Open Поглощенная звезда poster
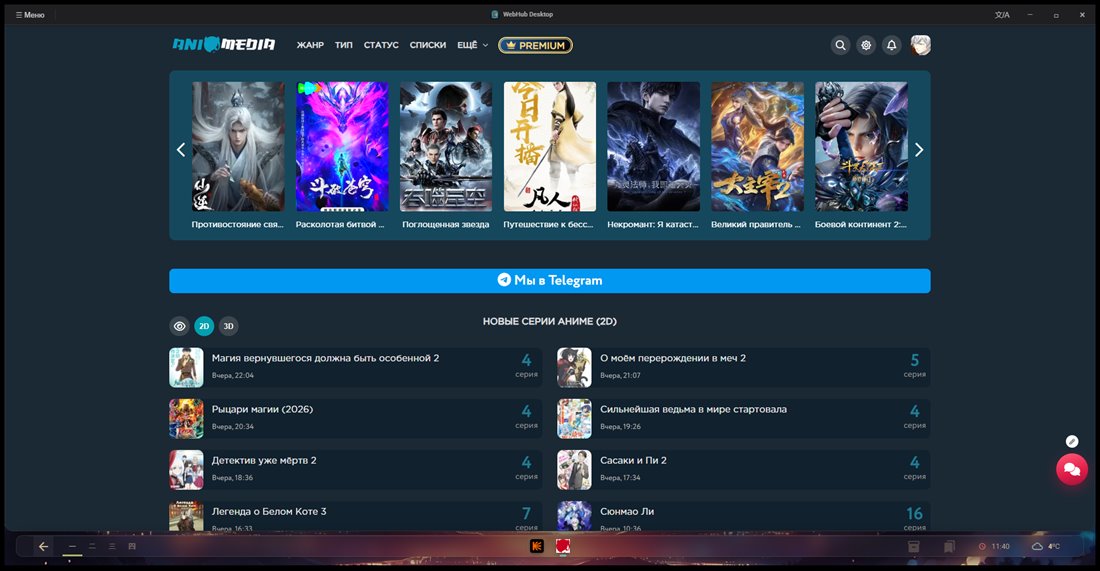Screen dimensions: 1100x571 pos(446,147)
